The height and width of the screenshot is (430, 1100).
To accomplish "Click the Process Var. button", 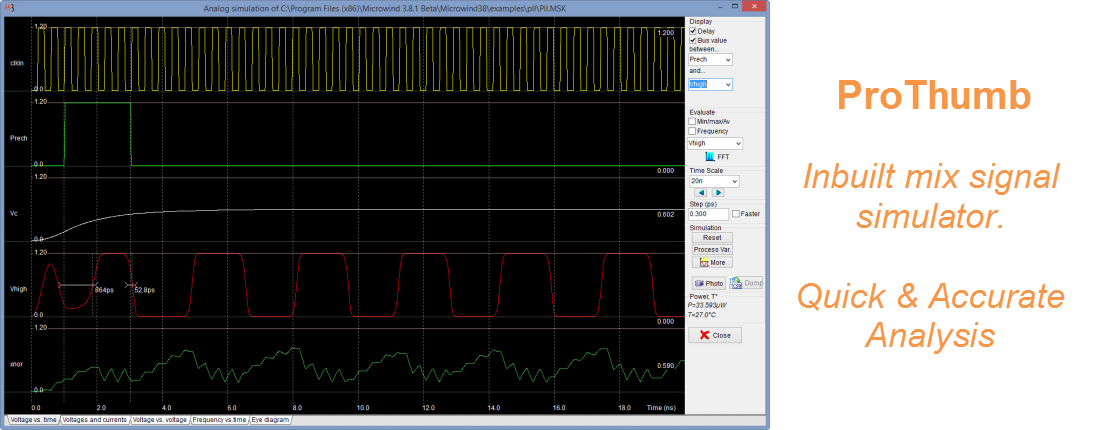I will 713,249.
